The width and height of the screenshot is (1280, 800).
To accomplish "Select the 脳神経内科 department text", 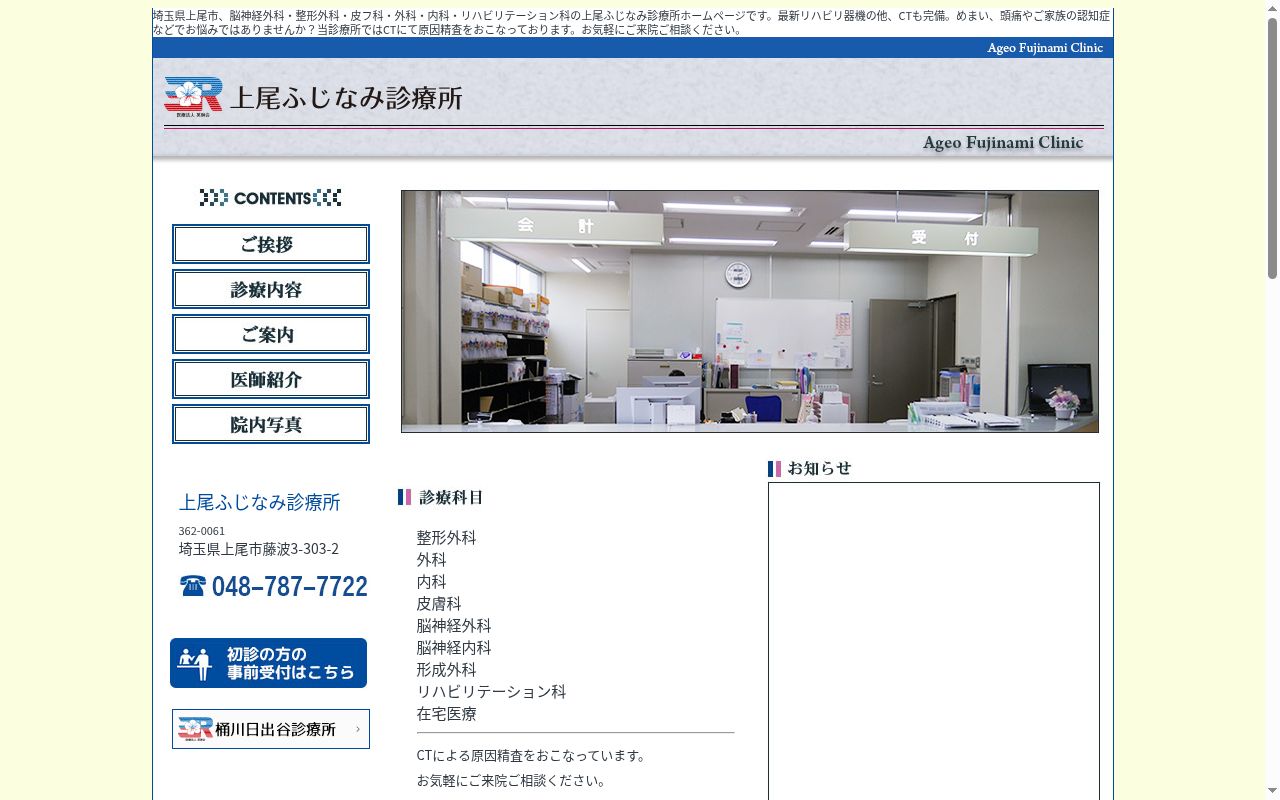I will (454, 648).
